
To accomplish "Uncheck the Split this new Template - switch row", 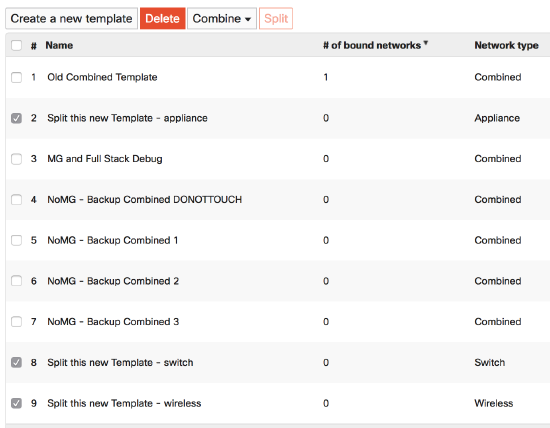I will tap(16, 362).
